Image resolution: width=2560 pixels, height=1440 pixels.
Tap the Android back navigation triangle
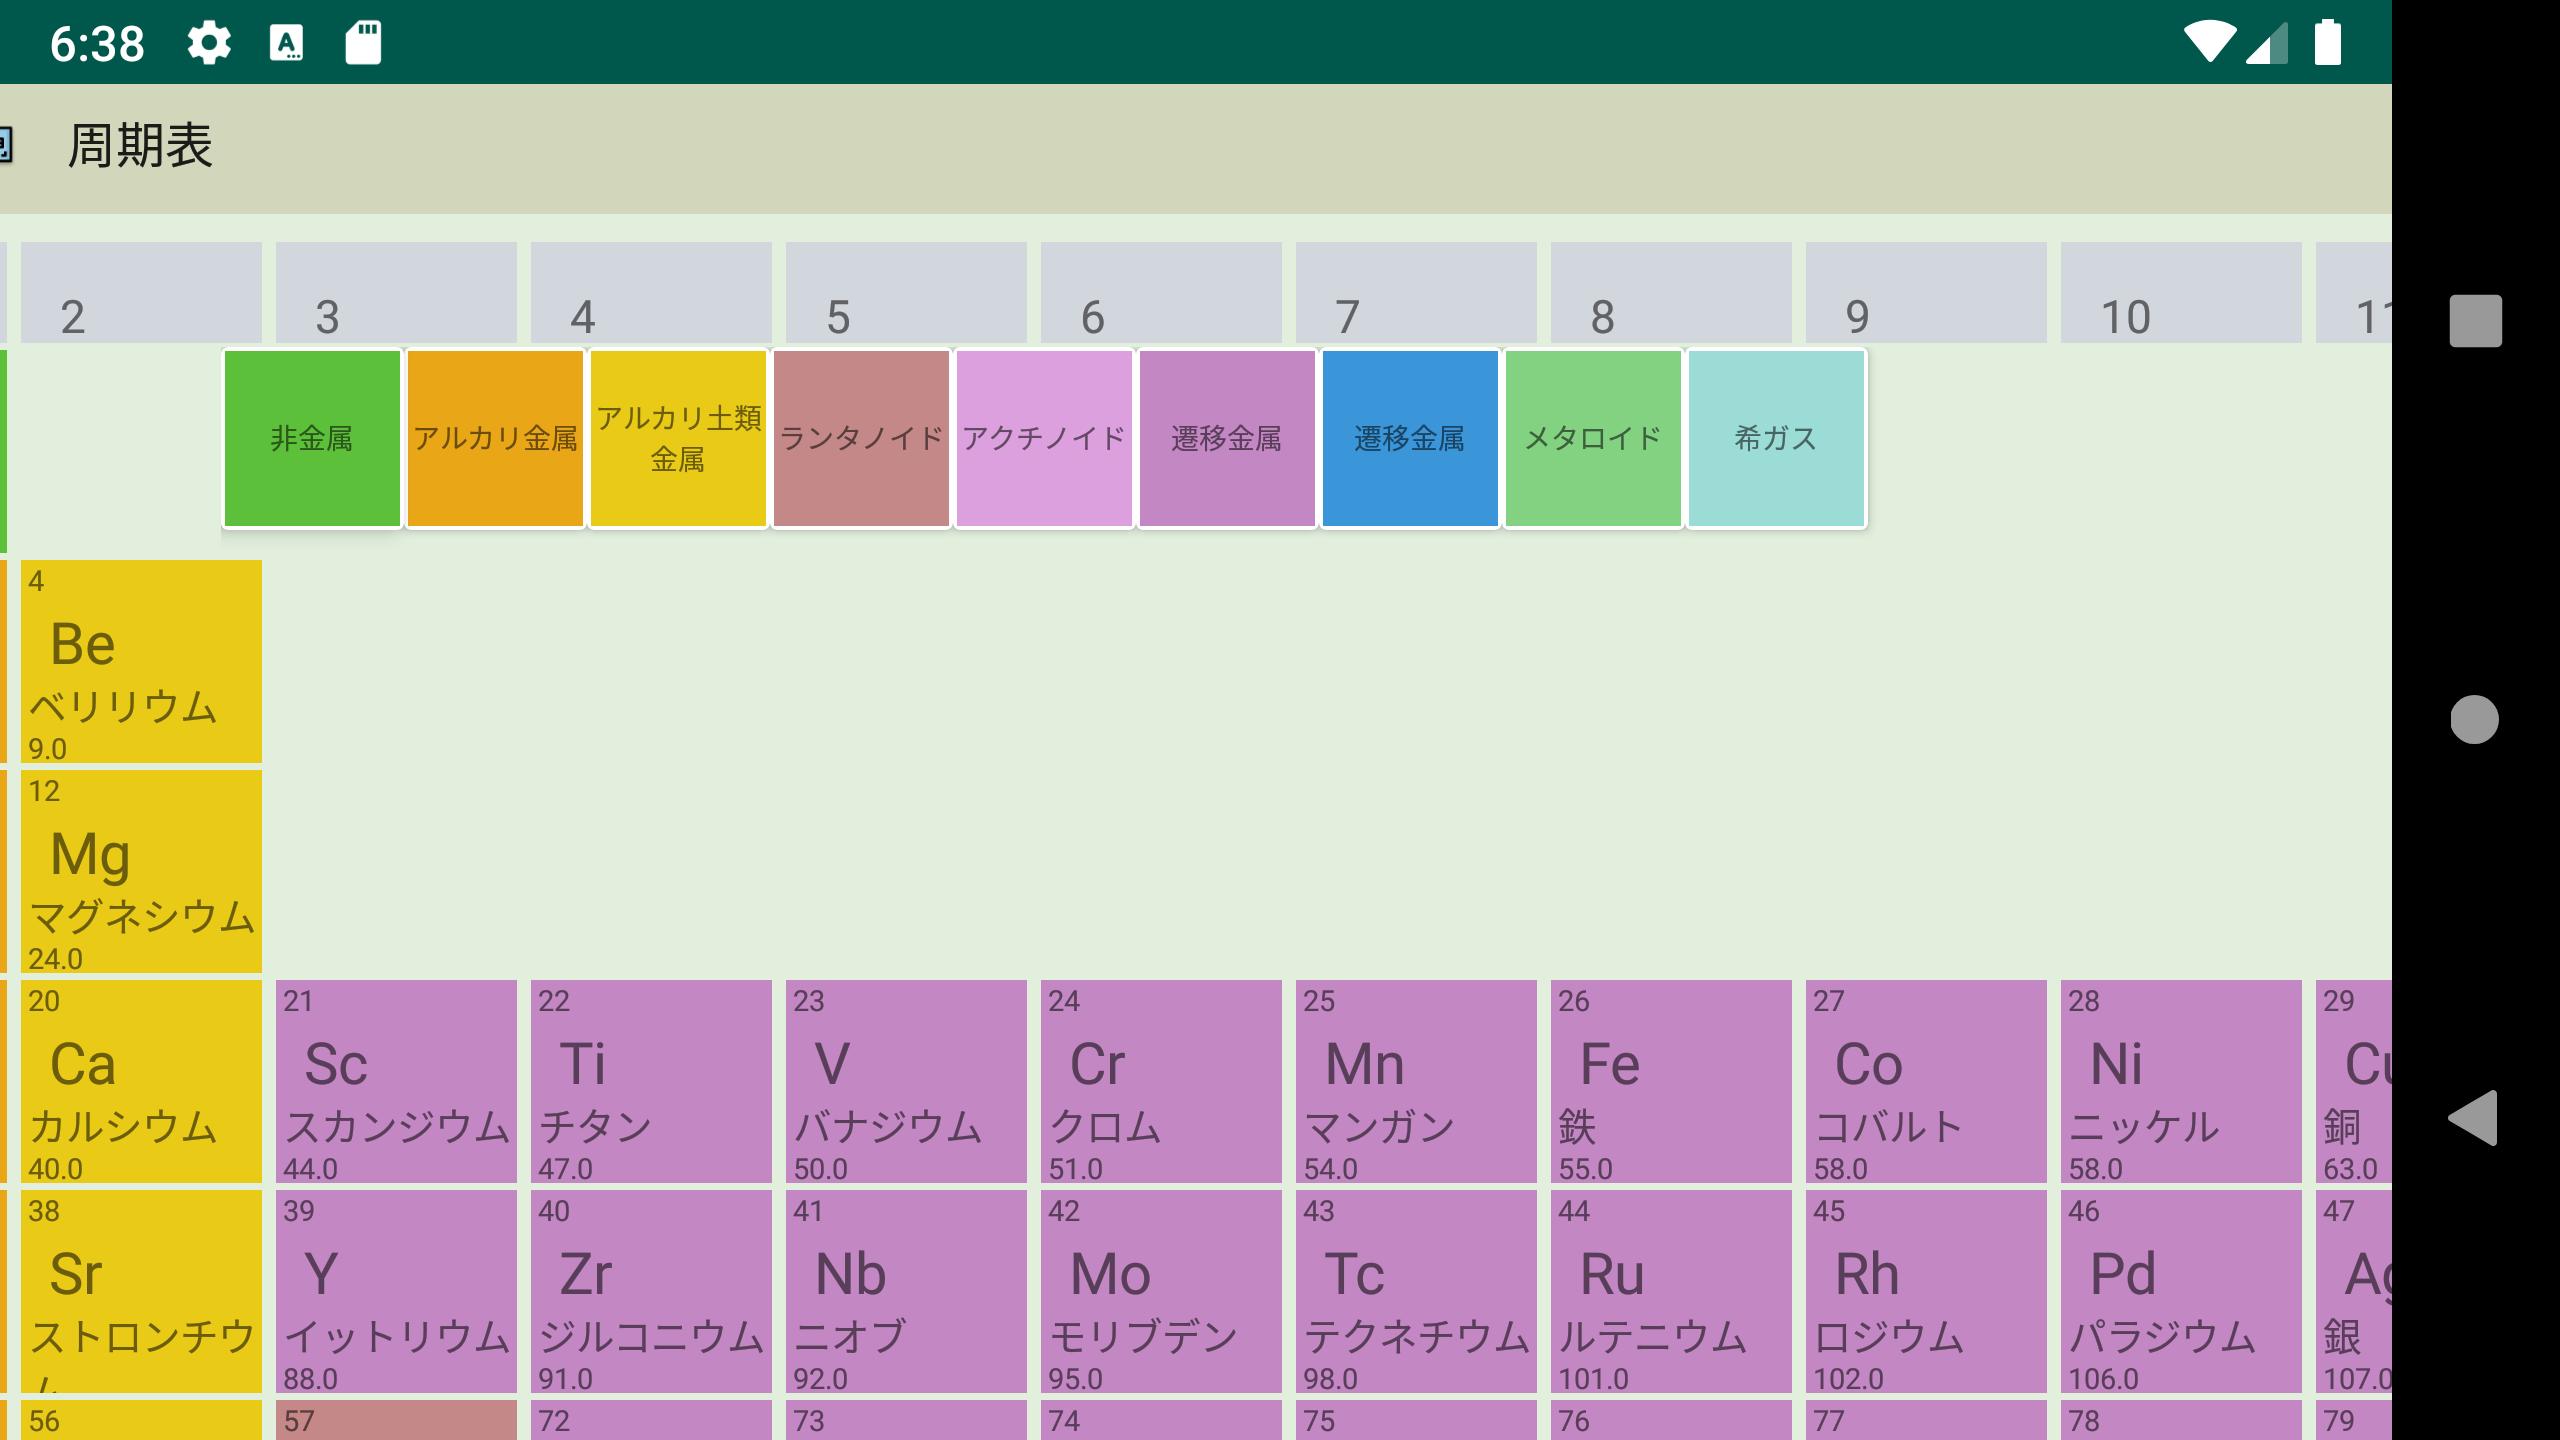[2473, 1118]
